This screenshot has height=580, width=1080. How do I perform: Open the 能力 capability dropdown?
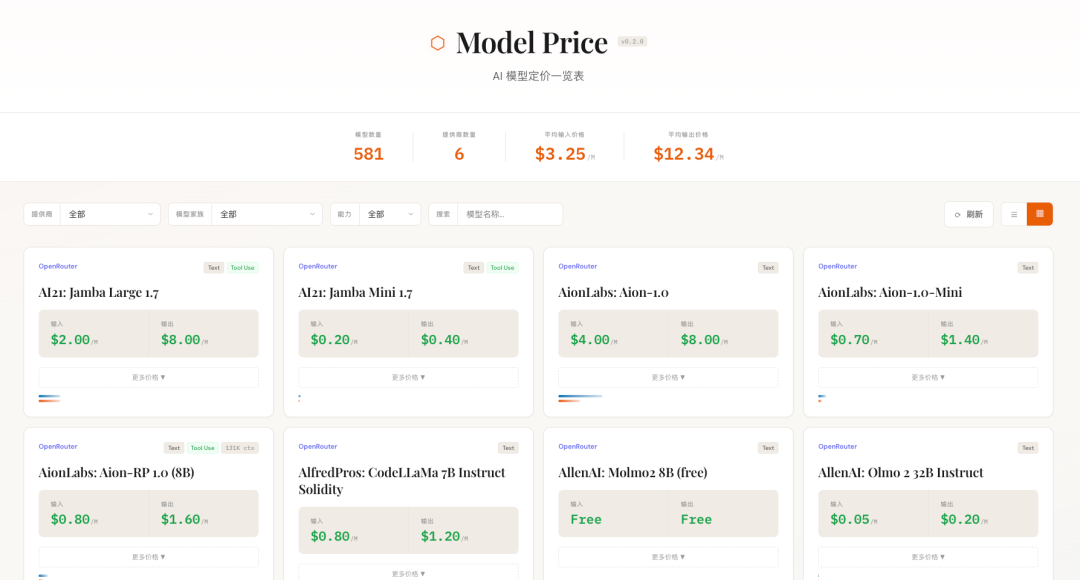(x=389, y=214)
